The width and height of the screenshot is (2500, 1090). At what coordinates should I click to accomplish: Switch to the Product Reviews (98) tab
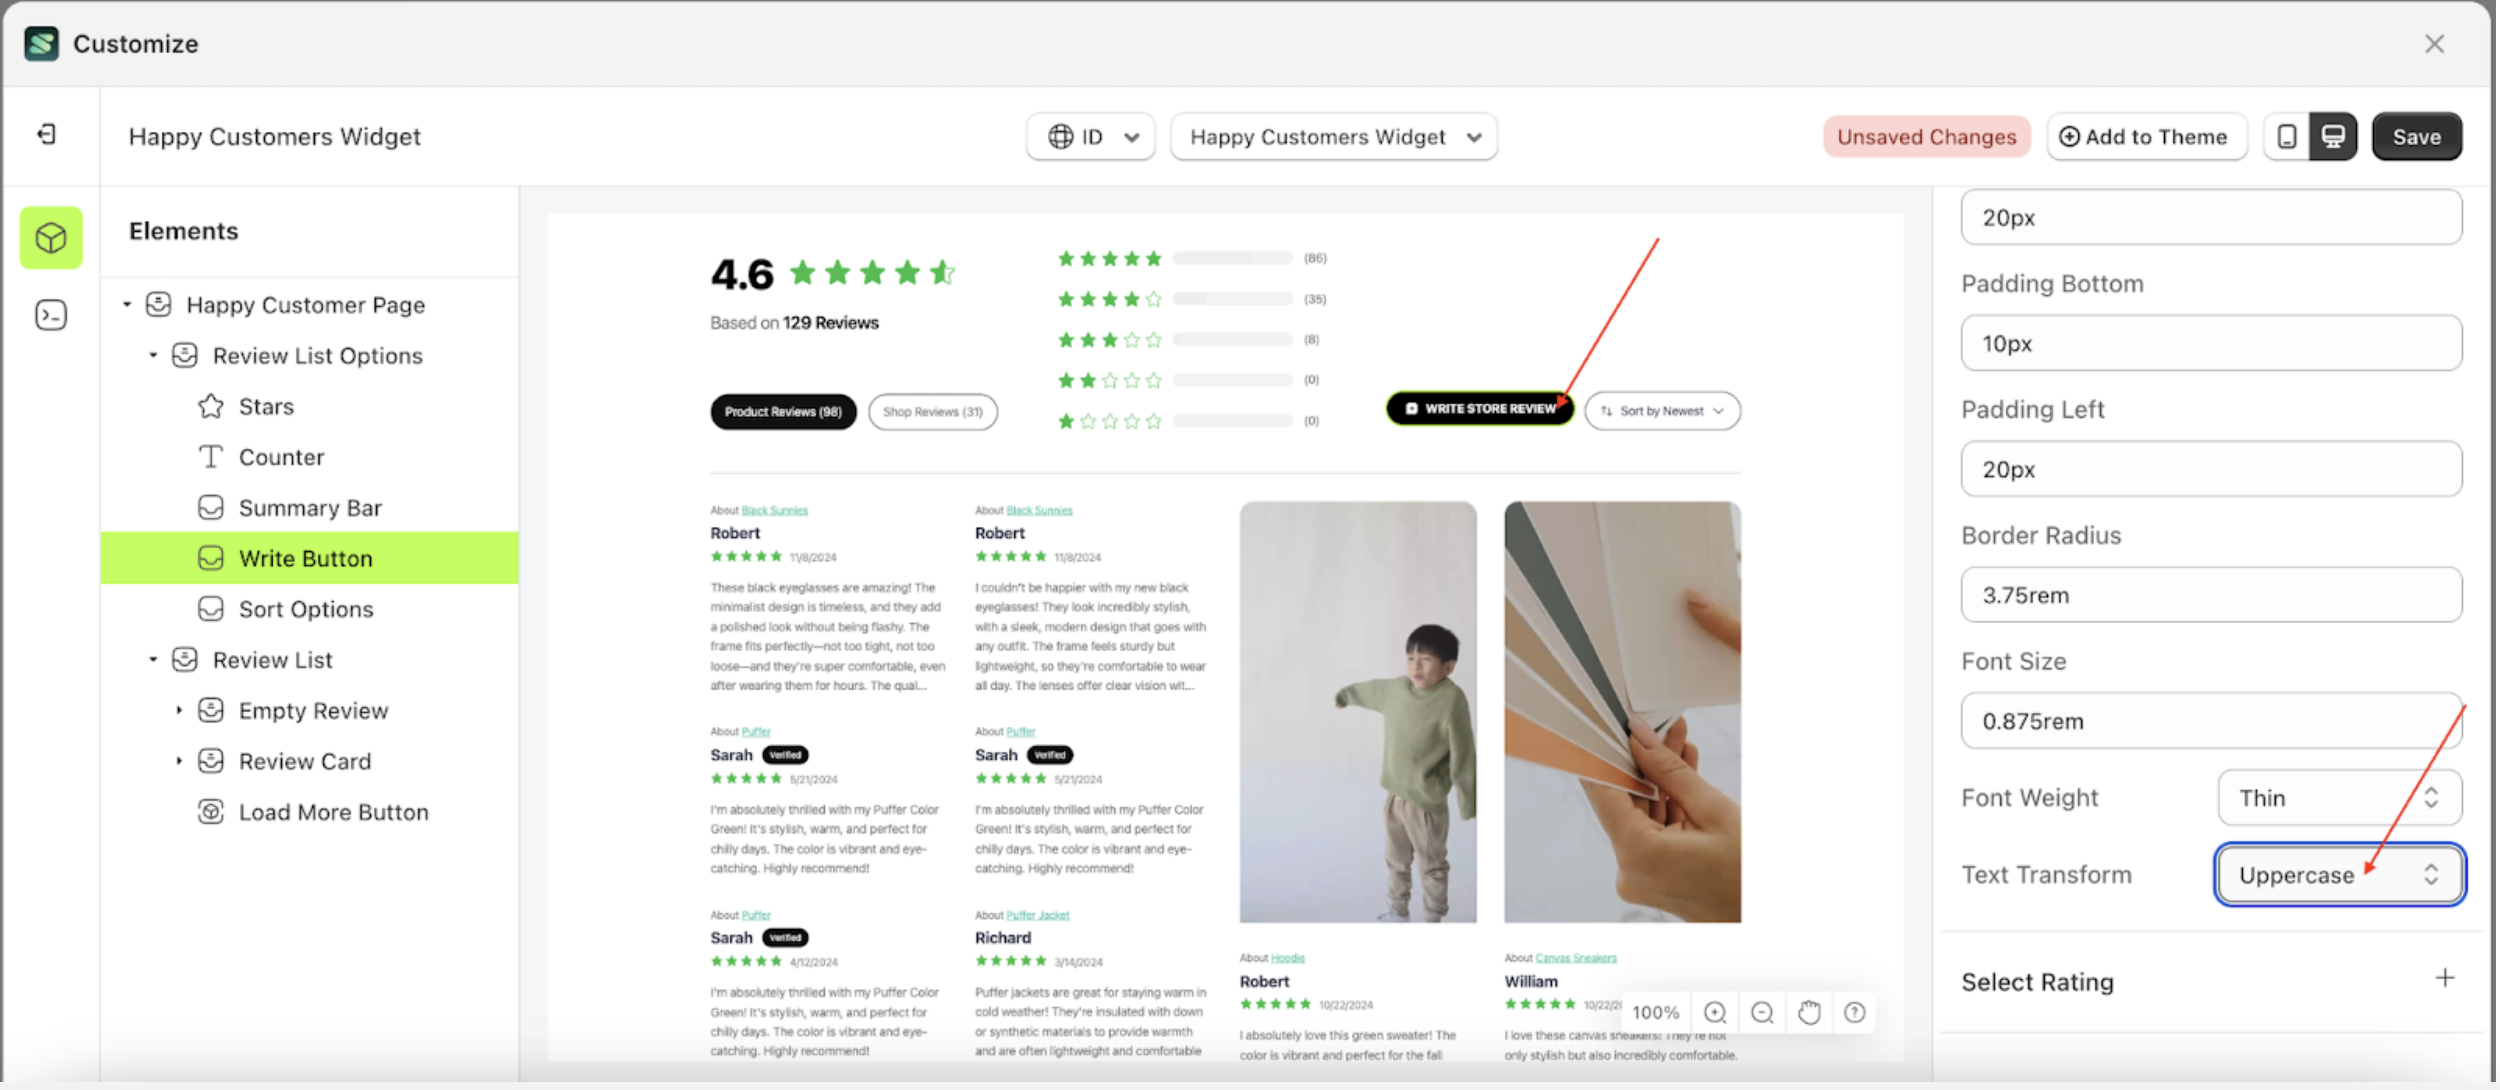(x=783, y=411)
